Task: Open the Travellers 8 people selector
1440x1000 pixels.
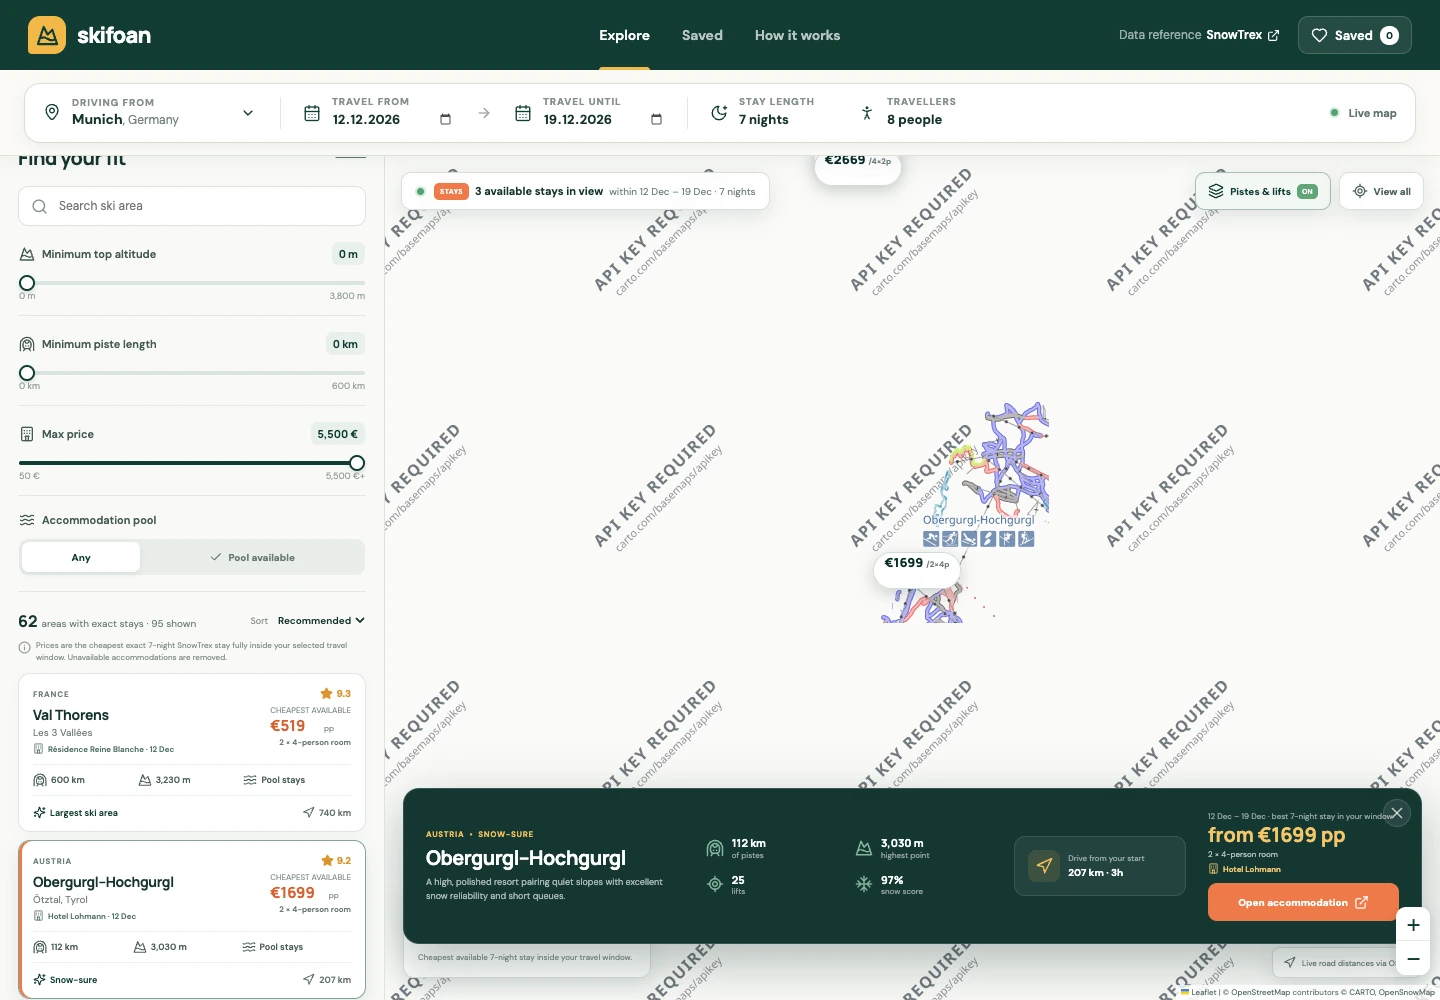Action: tap(908, 112)
